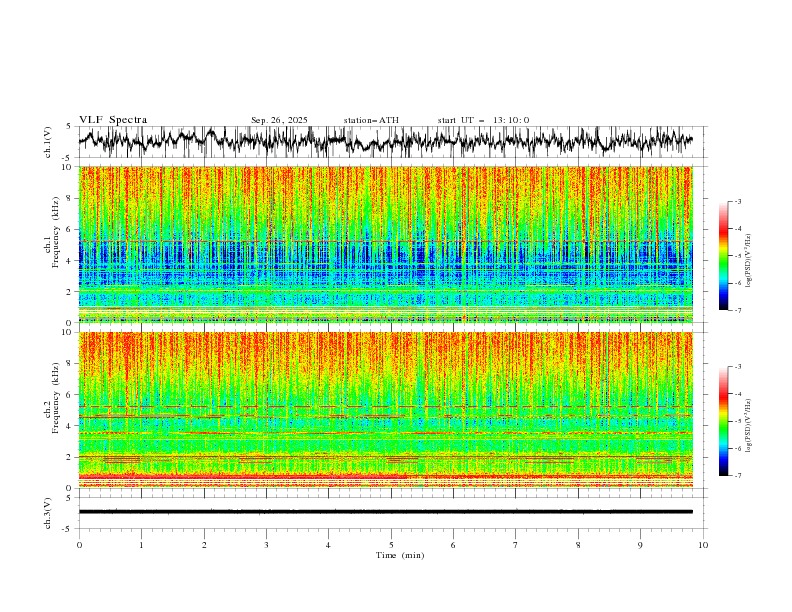This screenshot has width=792, height=612.
Task: Click tick label "1" on the Time axis
Action: (141, 545)
